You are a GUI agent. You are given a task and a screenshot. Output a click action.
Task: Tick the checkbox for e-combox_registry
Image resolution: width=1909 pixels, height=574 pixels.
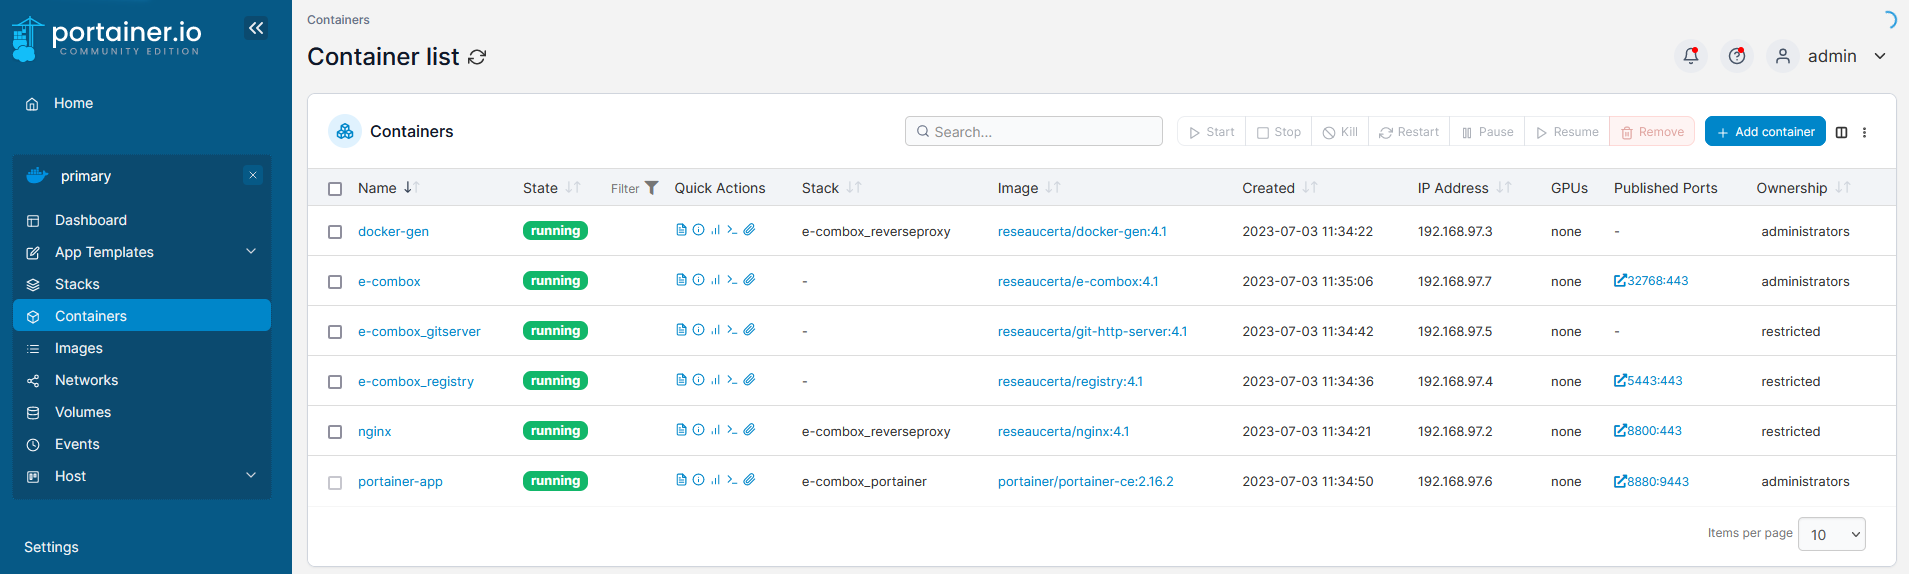pos(335,382)
